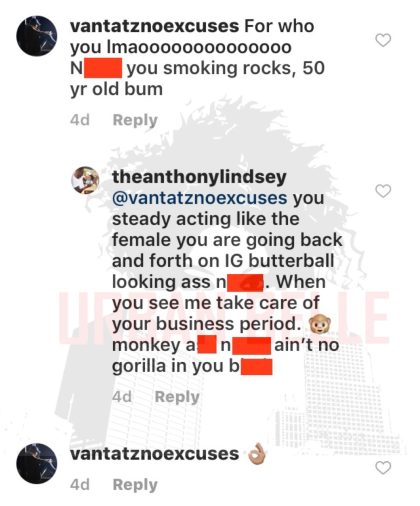Follow the blue @vantatznoexcuses mention
This screenshot has height=506, width=420.
(200, 198)
